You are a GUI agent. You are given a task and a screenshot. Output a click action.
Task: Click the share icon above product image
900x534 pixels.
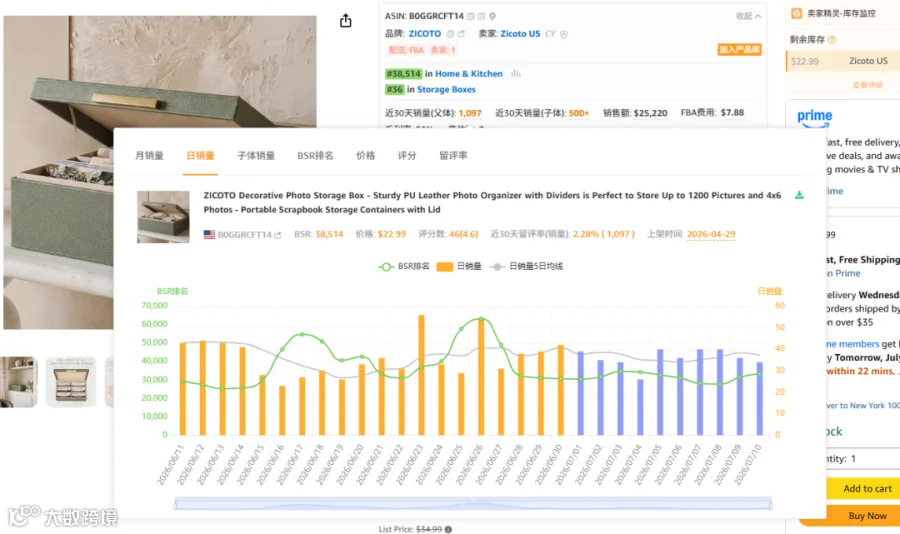[x=345, y=21]
